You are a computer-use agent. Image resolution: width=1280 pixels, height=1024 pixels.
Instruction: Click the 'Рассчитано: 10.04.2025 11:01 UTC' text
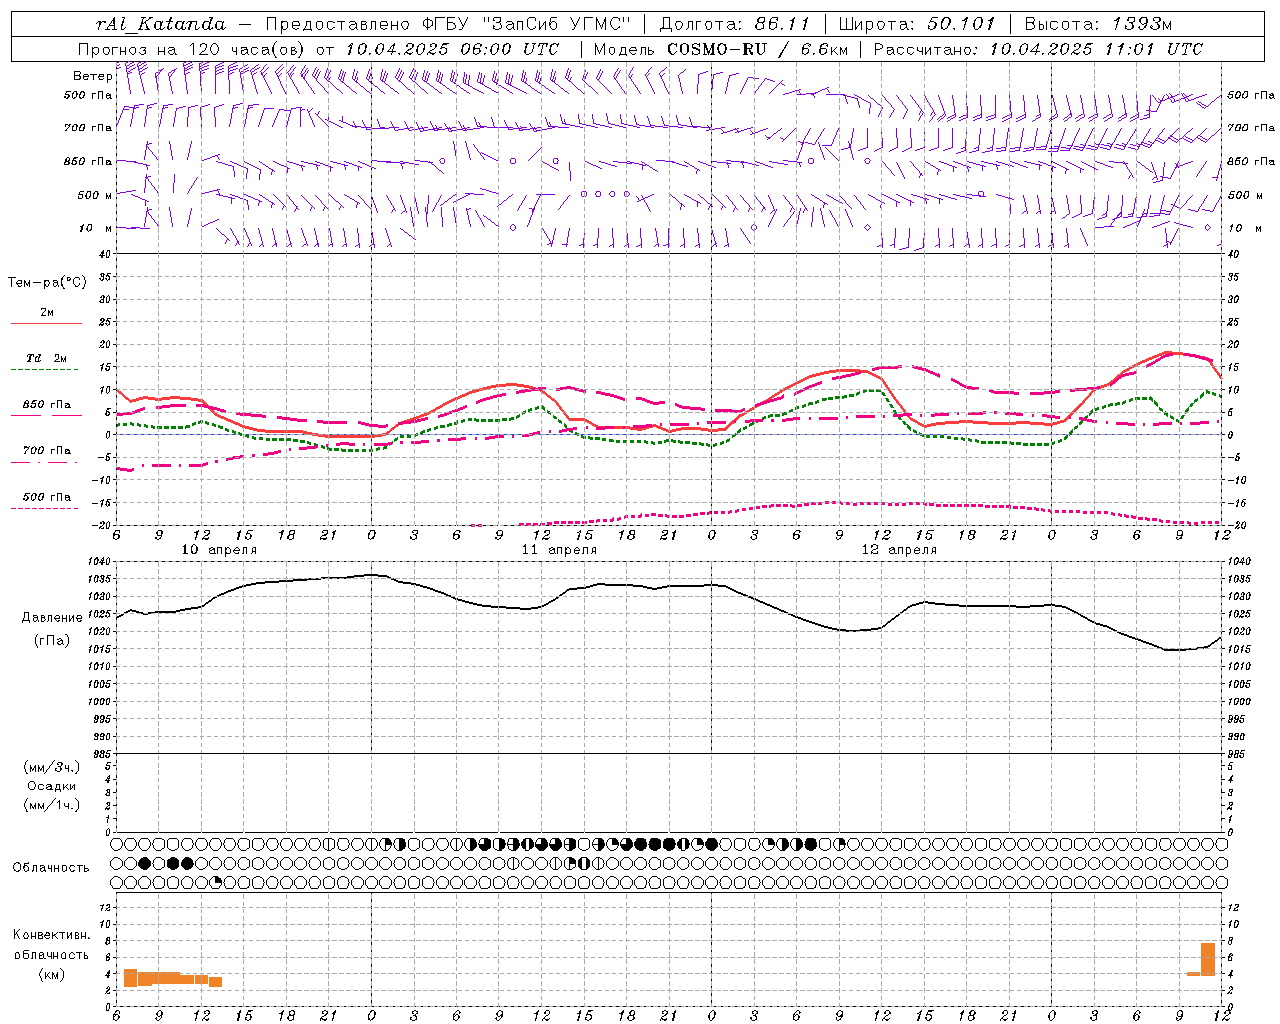point(1038,49)
